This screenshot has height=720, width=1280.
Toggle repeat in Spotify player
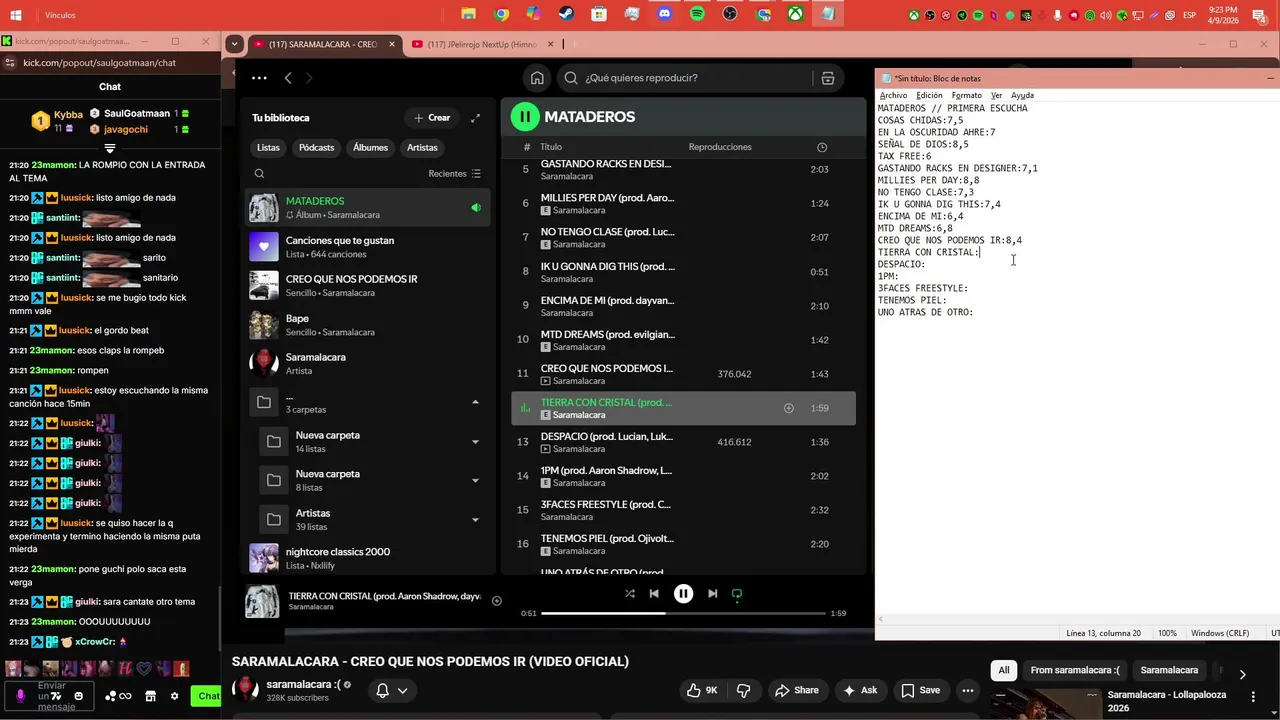[x=737, y=594]
